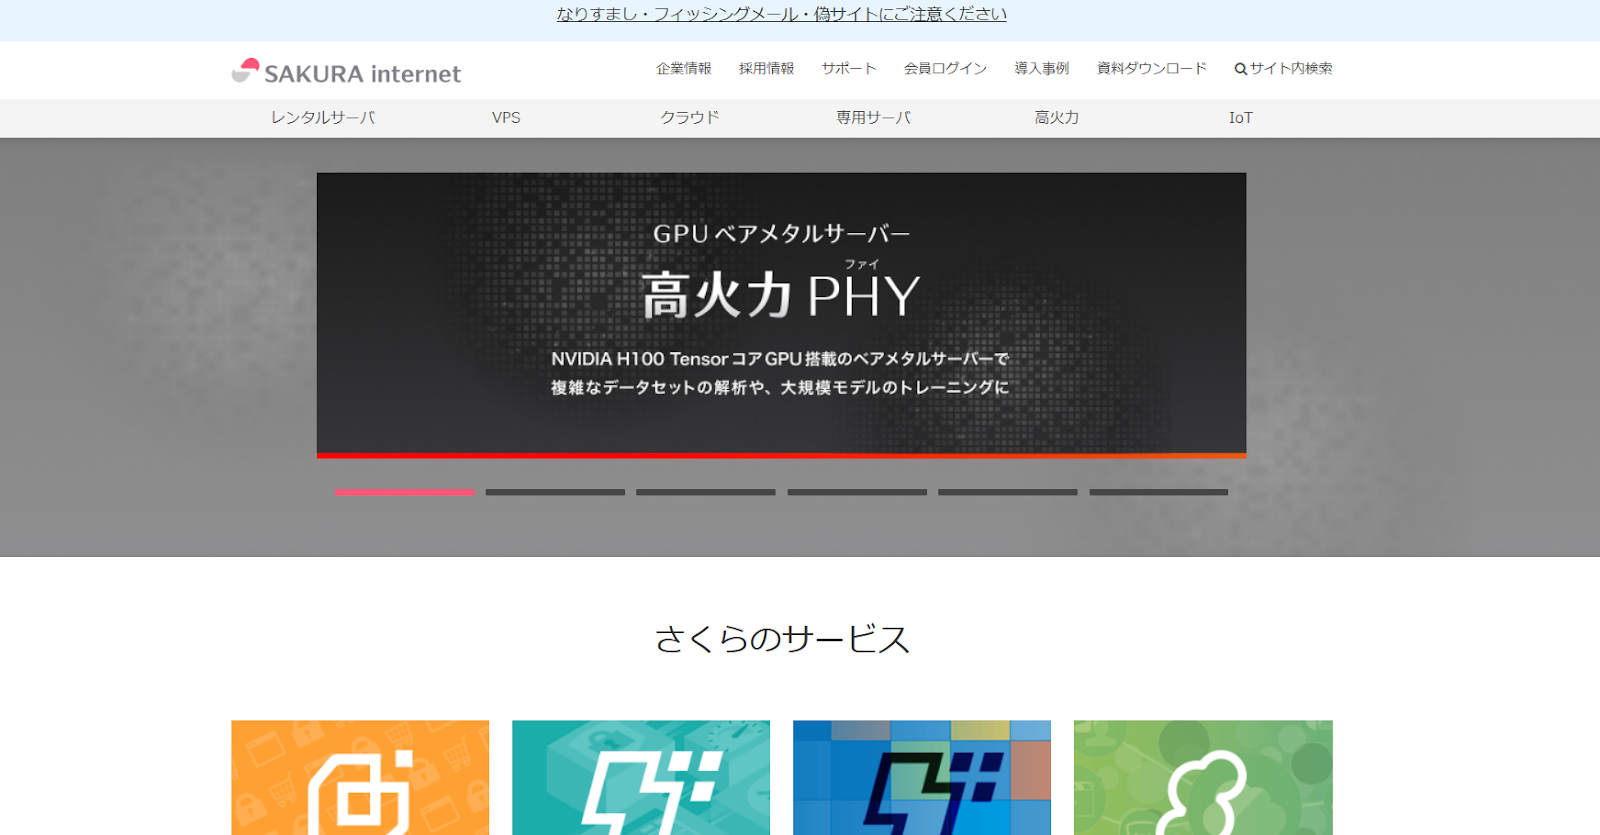The height and width of the screenshot is (835, 1600).
Task: Click the さくらのサービス heading
Action: point(782,639)
